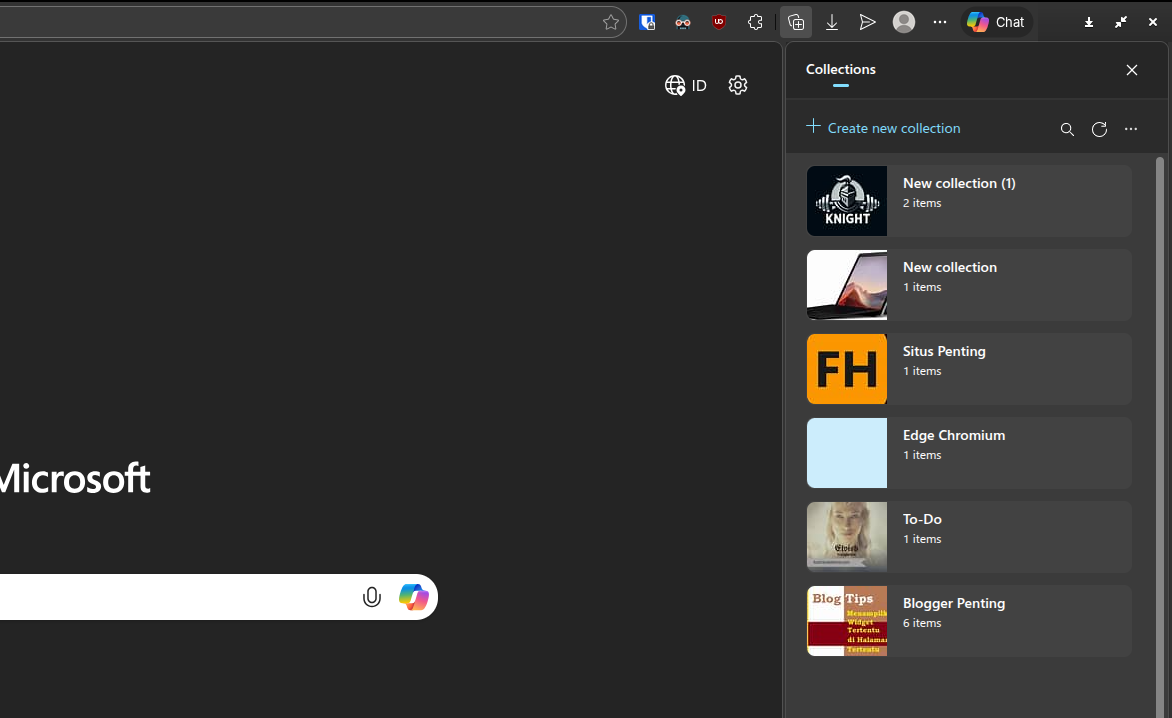Viewport: 1172px width, 718px height.
Task: Open the user profile avatar
Action: (904, 22)
